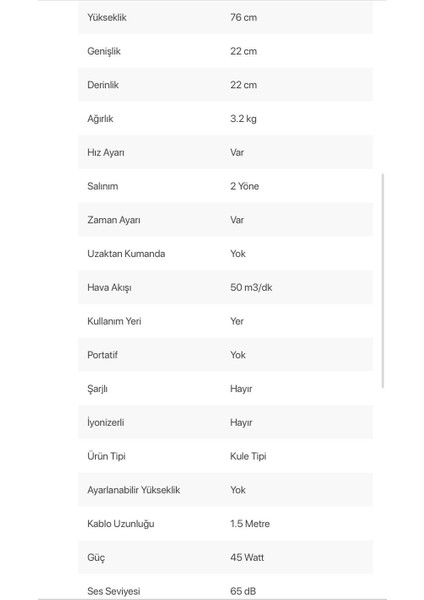Click the Portatif specification label
The image size is (424, 600).
(102, 355)
